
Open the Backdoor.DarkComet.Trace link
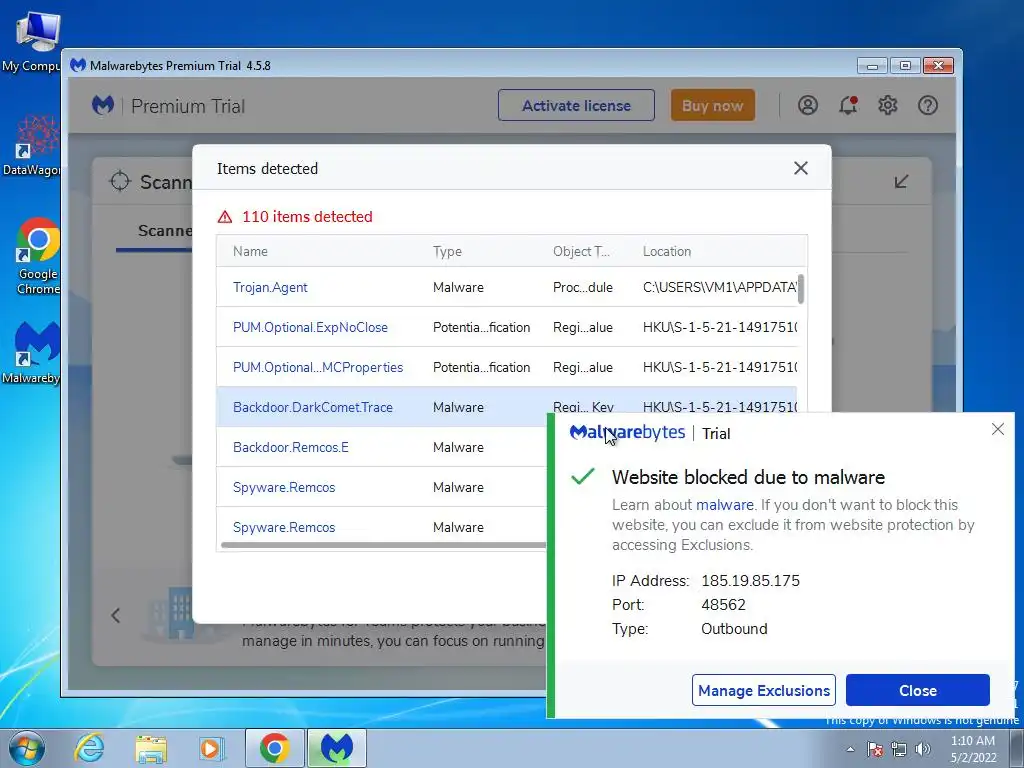tap(313, 407)
